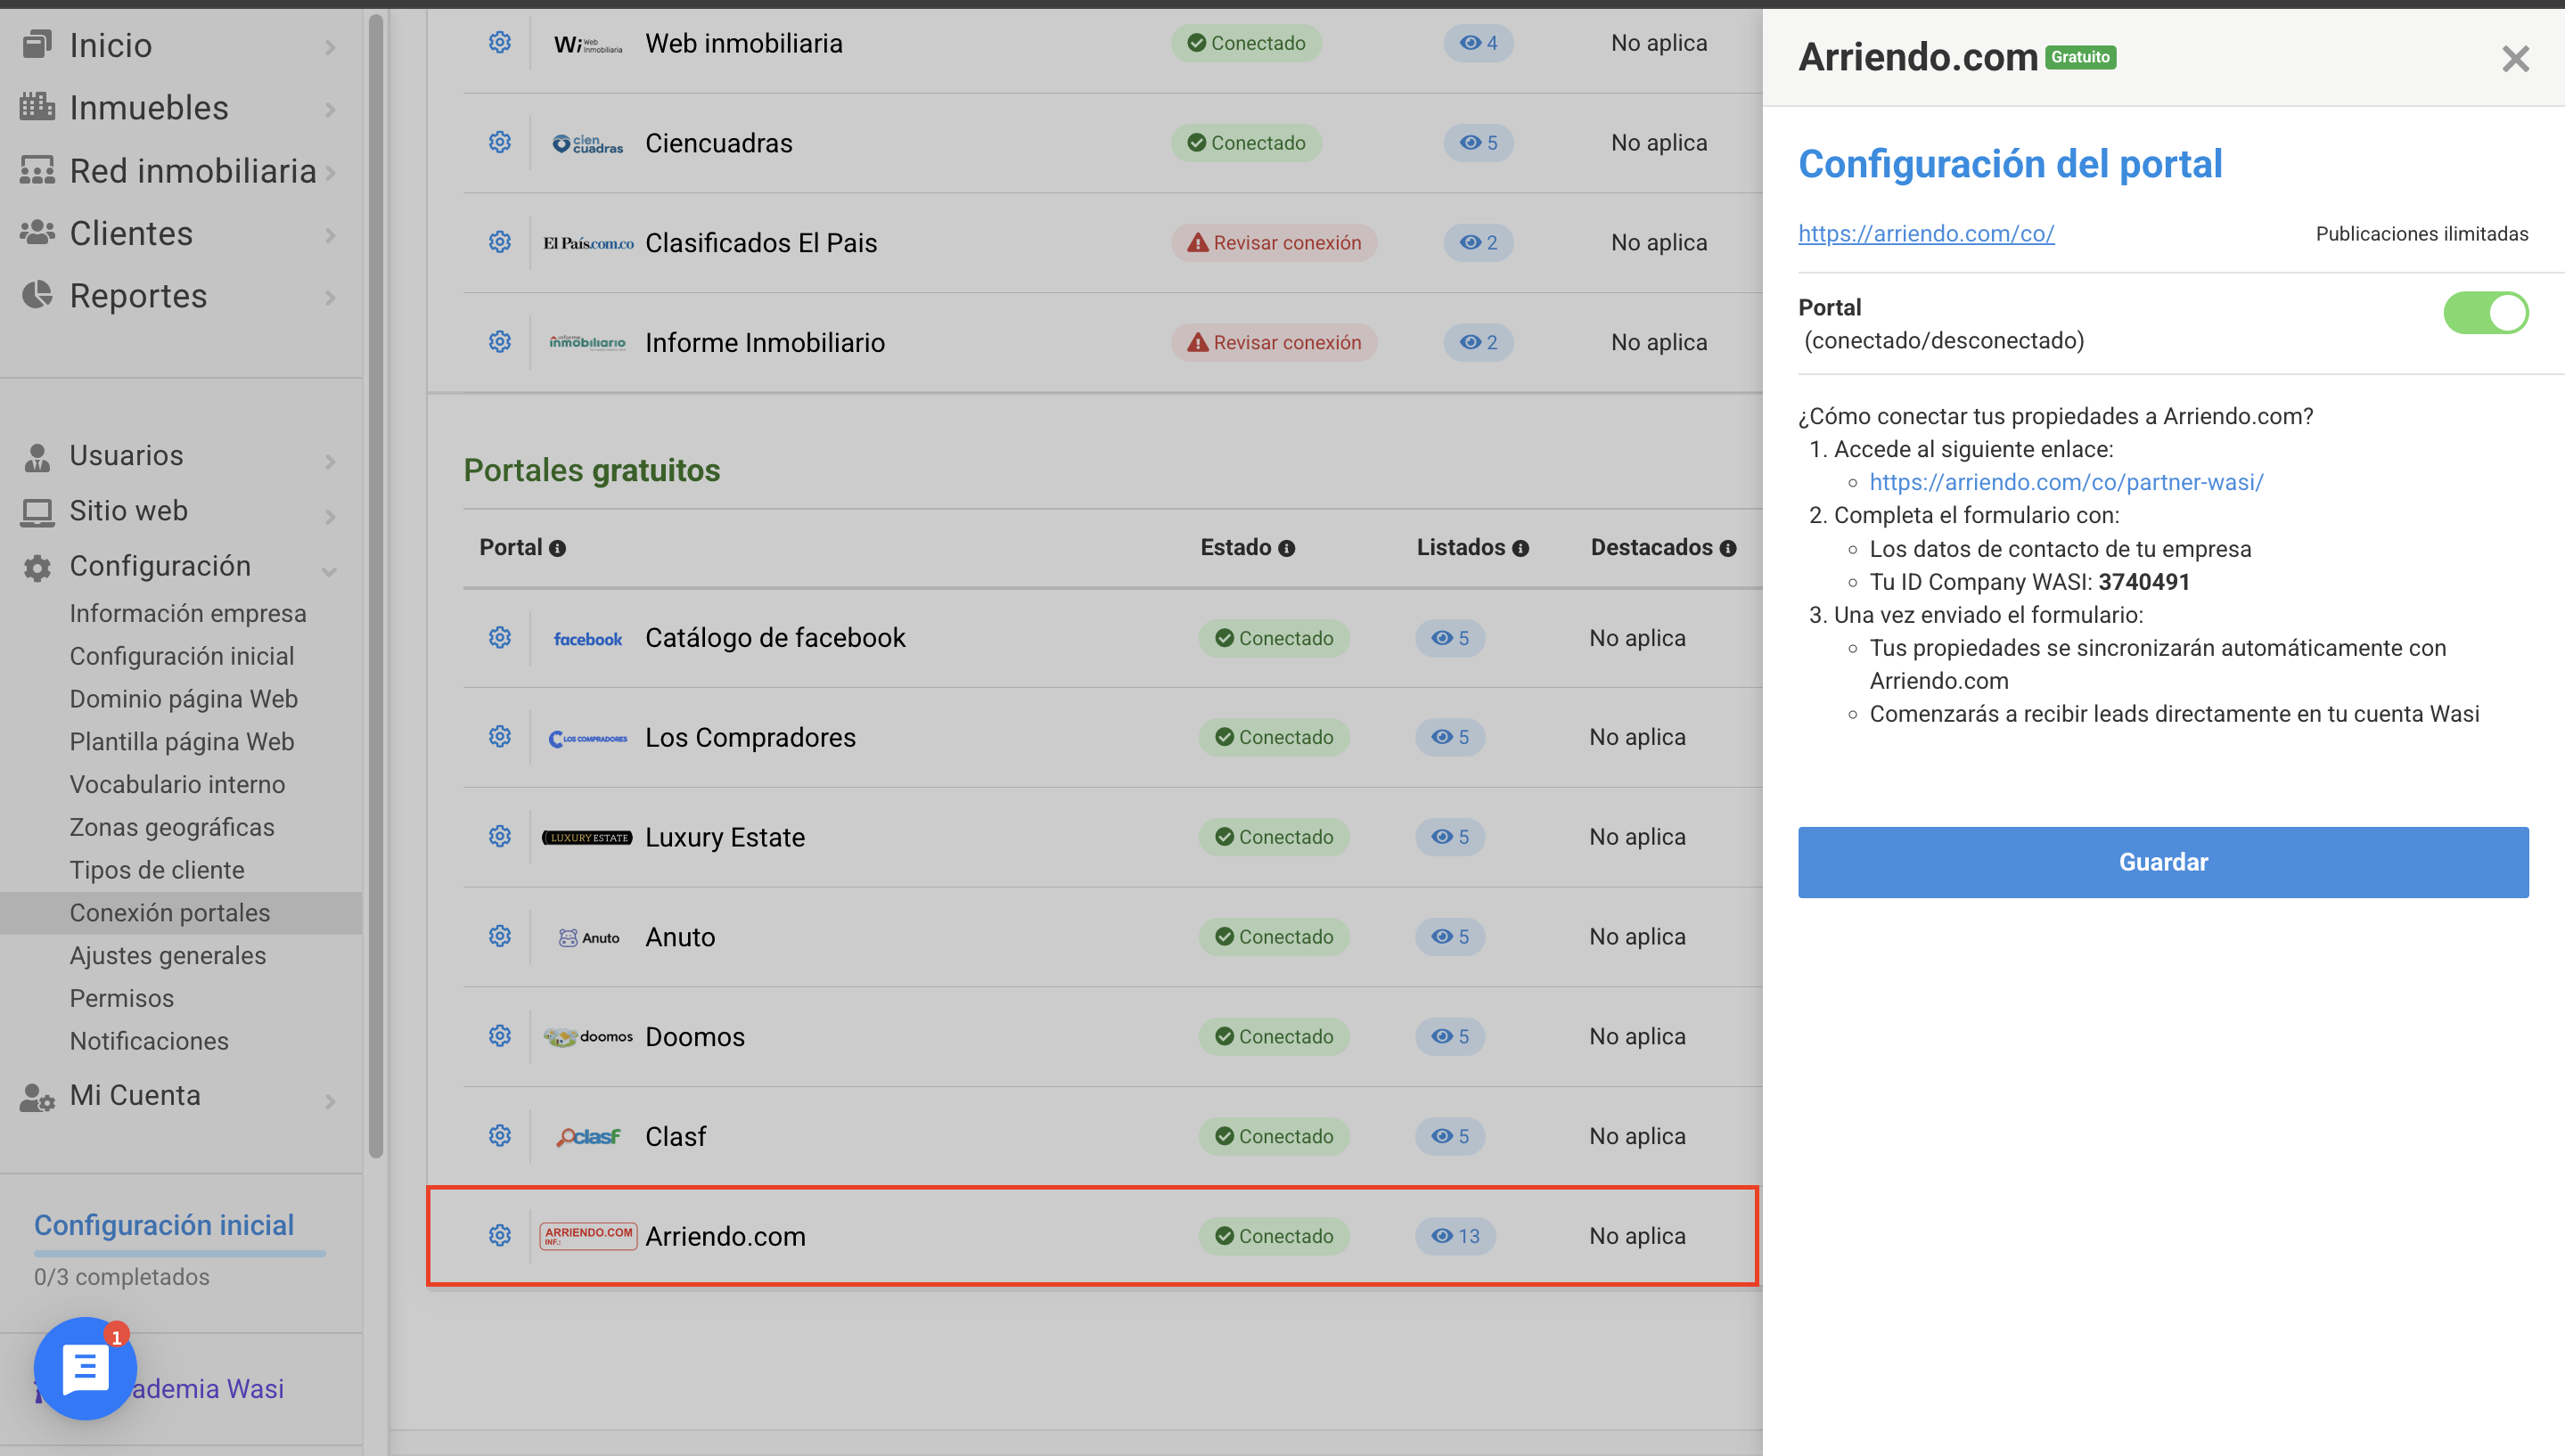
Task: Expand the Mi Cuenta menu chevron
Action: point(330,1101)
